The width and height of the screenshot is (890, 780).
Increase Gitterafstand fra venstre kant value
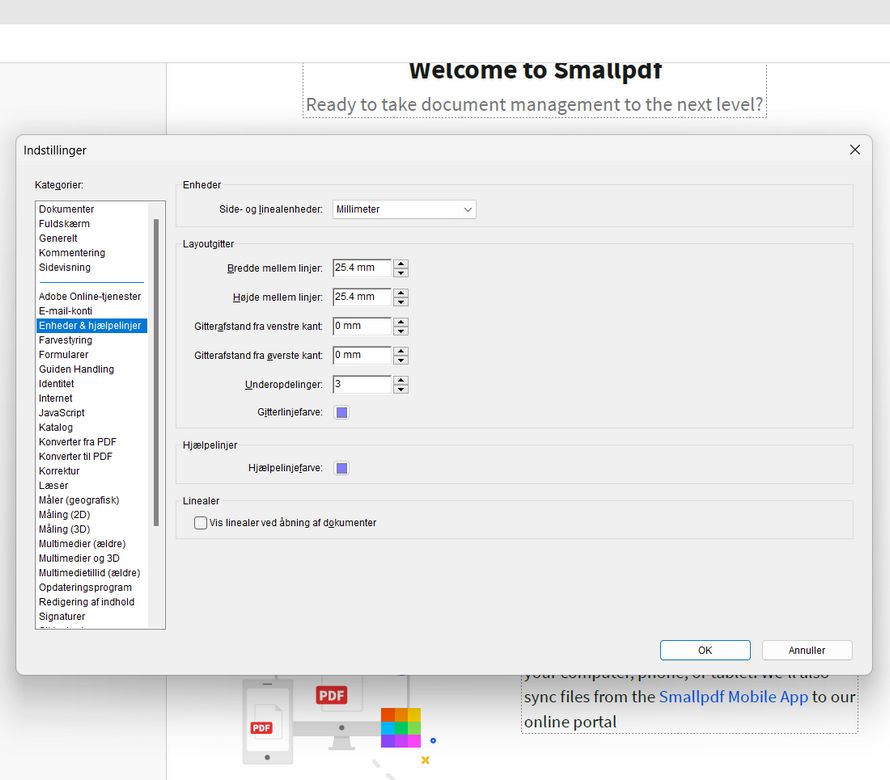401,322
